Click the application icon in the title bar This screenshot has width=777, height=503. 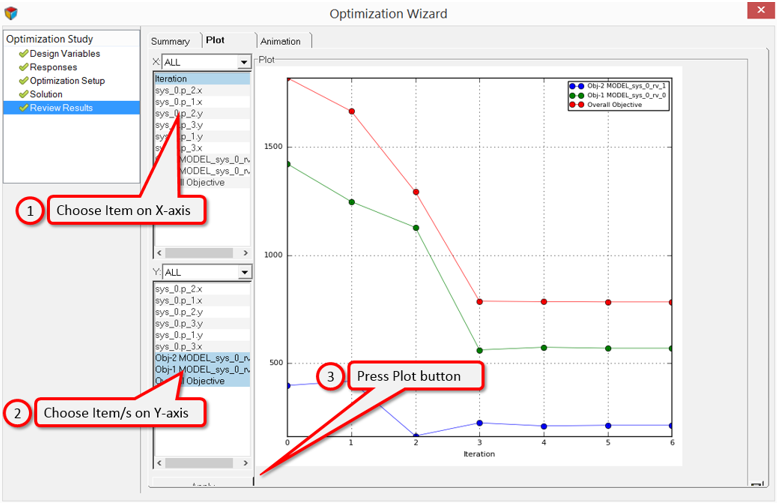[12, 13]
